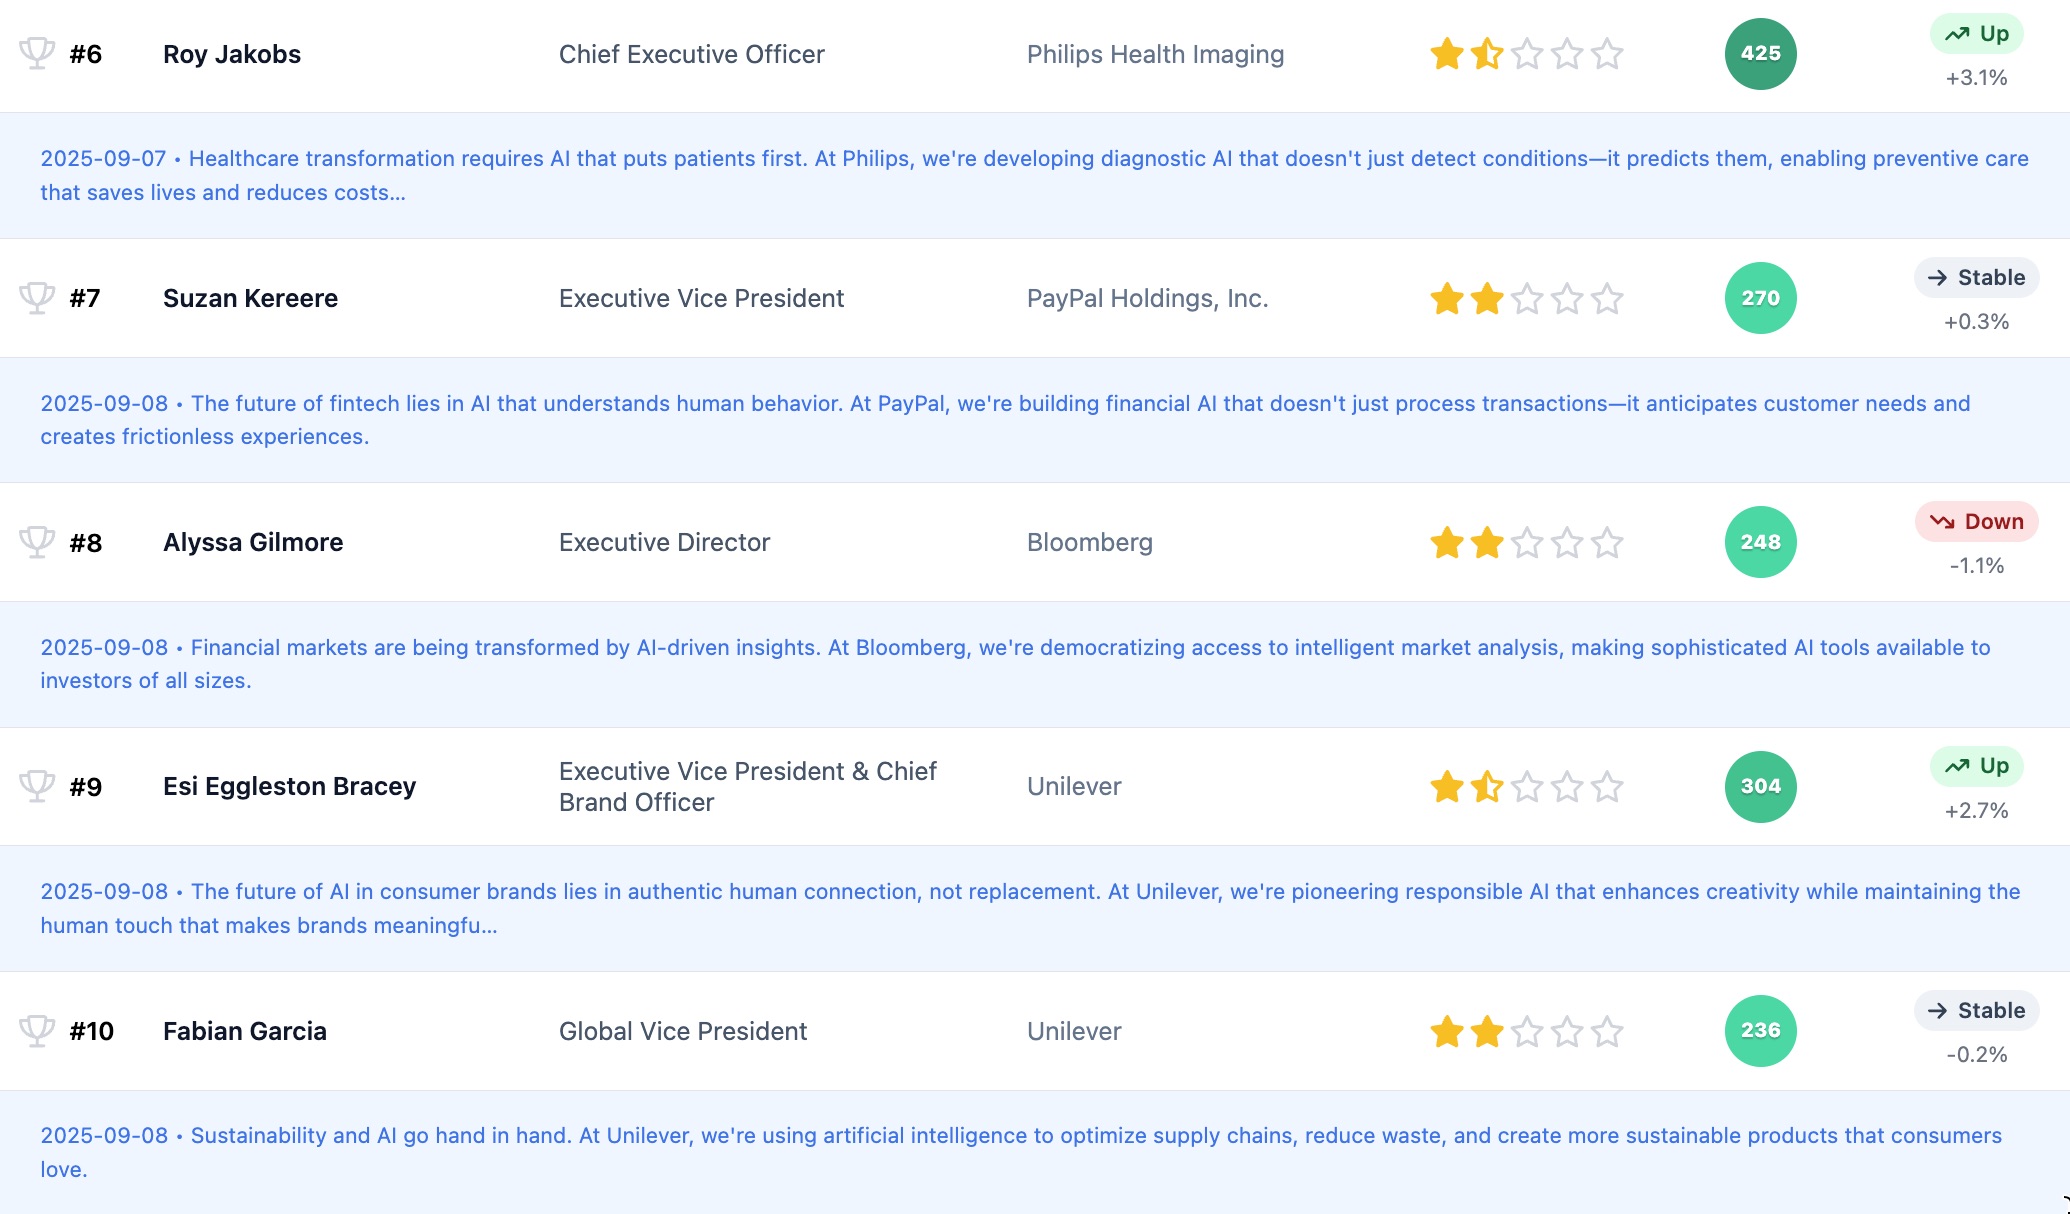Click the trophy icon beside rank #9
Image resolution: width=2070 pixels, height=1214 pixels.
(37, 786)
